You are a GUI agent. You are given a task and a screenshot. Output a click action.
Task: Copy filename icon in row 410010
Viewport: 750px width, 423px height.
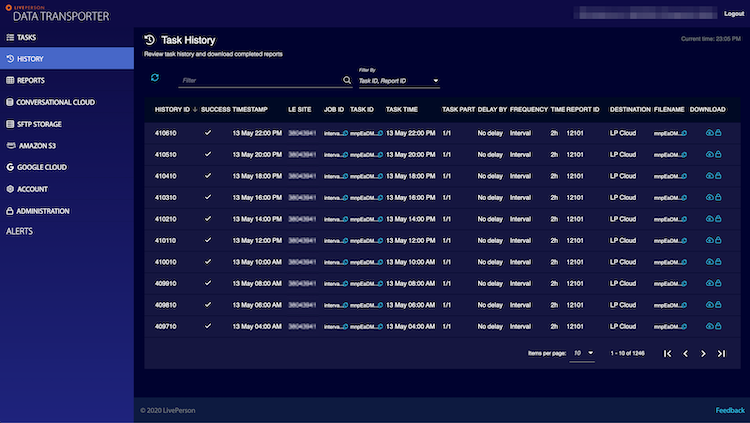(x=684, y=262)
